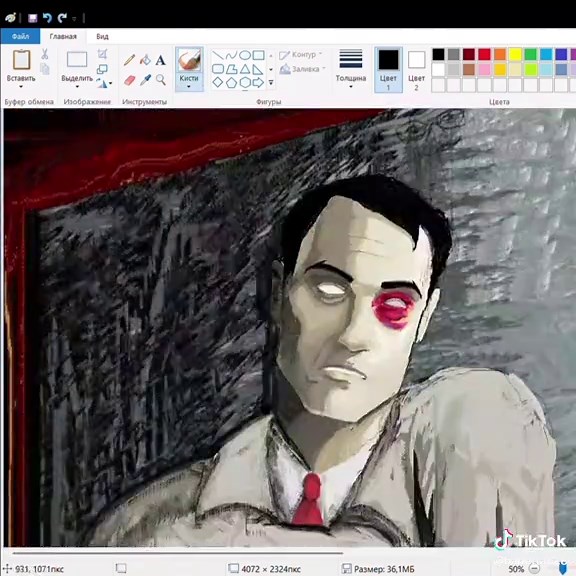
Task: Redo the last undone action
Action: pos(62,17)
